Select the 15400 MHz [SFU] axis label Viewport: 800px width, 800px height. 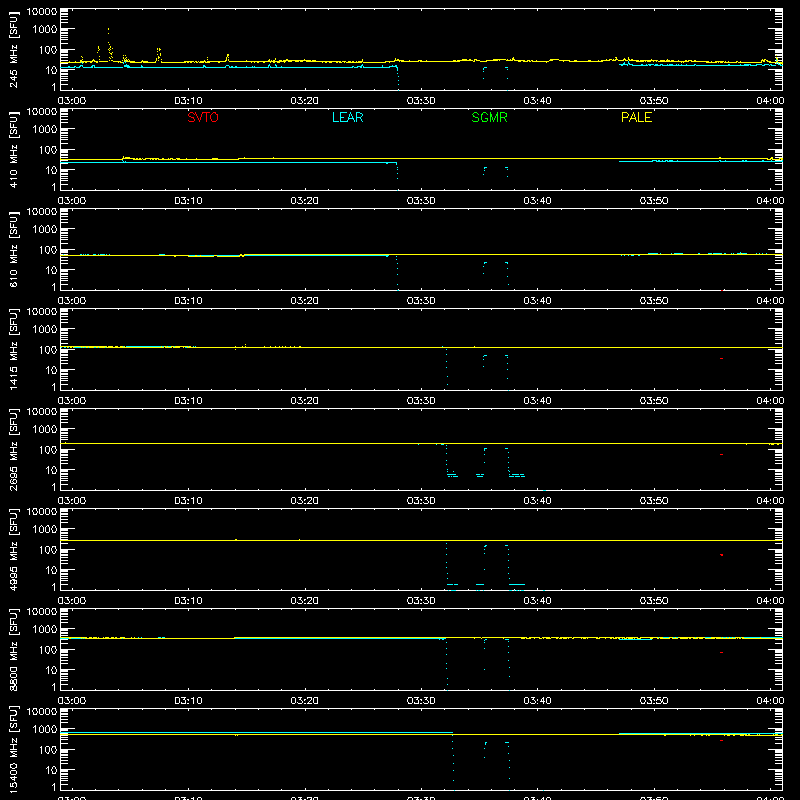pos(13,749)
